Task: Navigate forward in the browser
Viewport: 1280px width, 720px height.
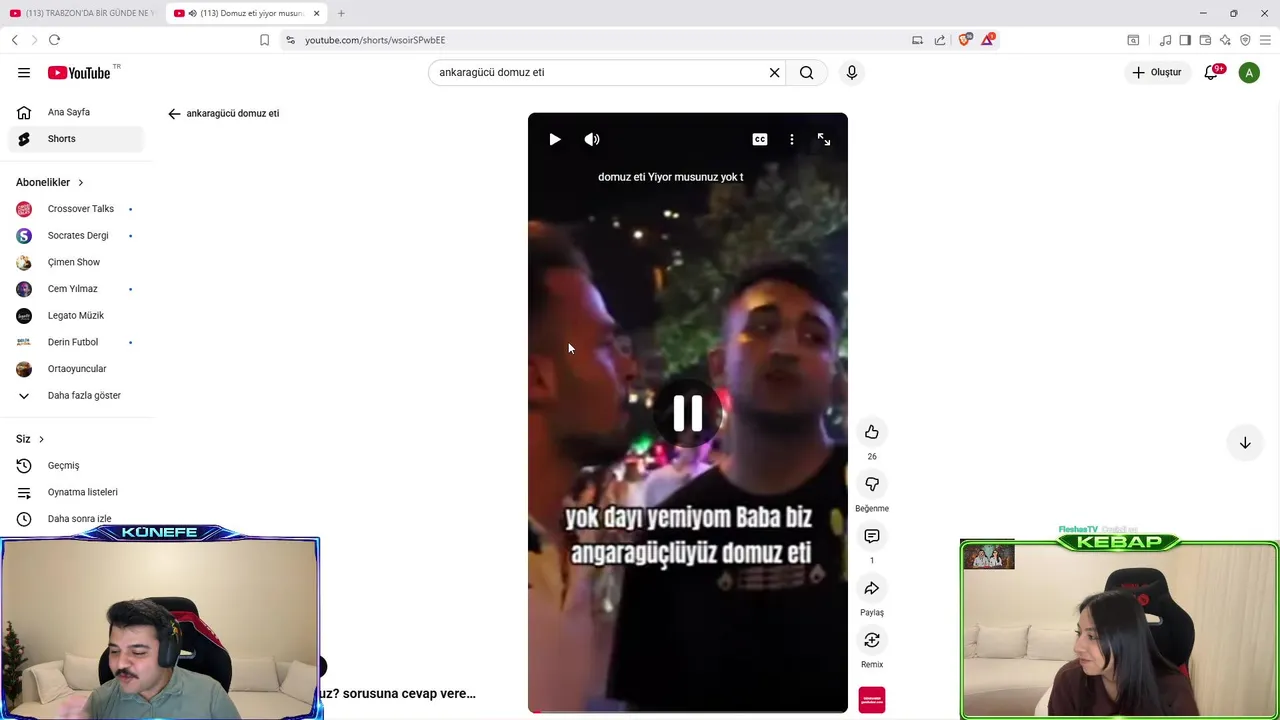Action: click(x=34, y=40)
